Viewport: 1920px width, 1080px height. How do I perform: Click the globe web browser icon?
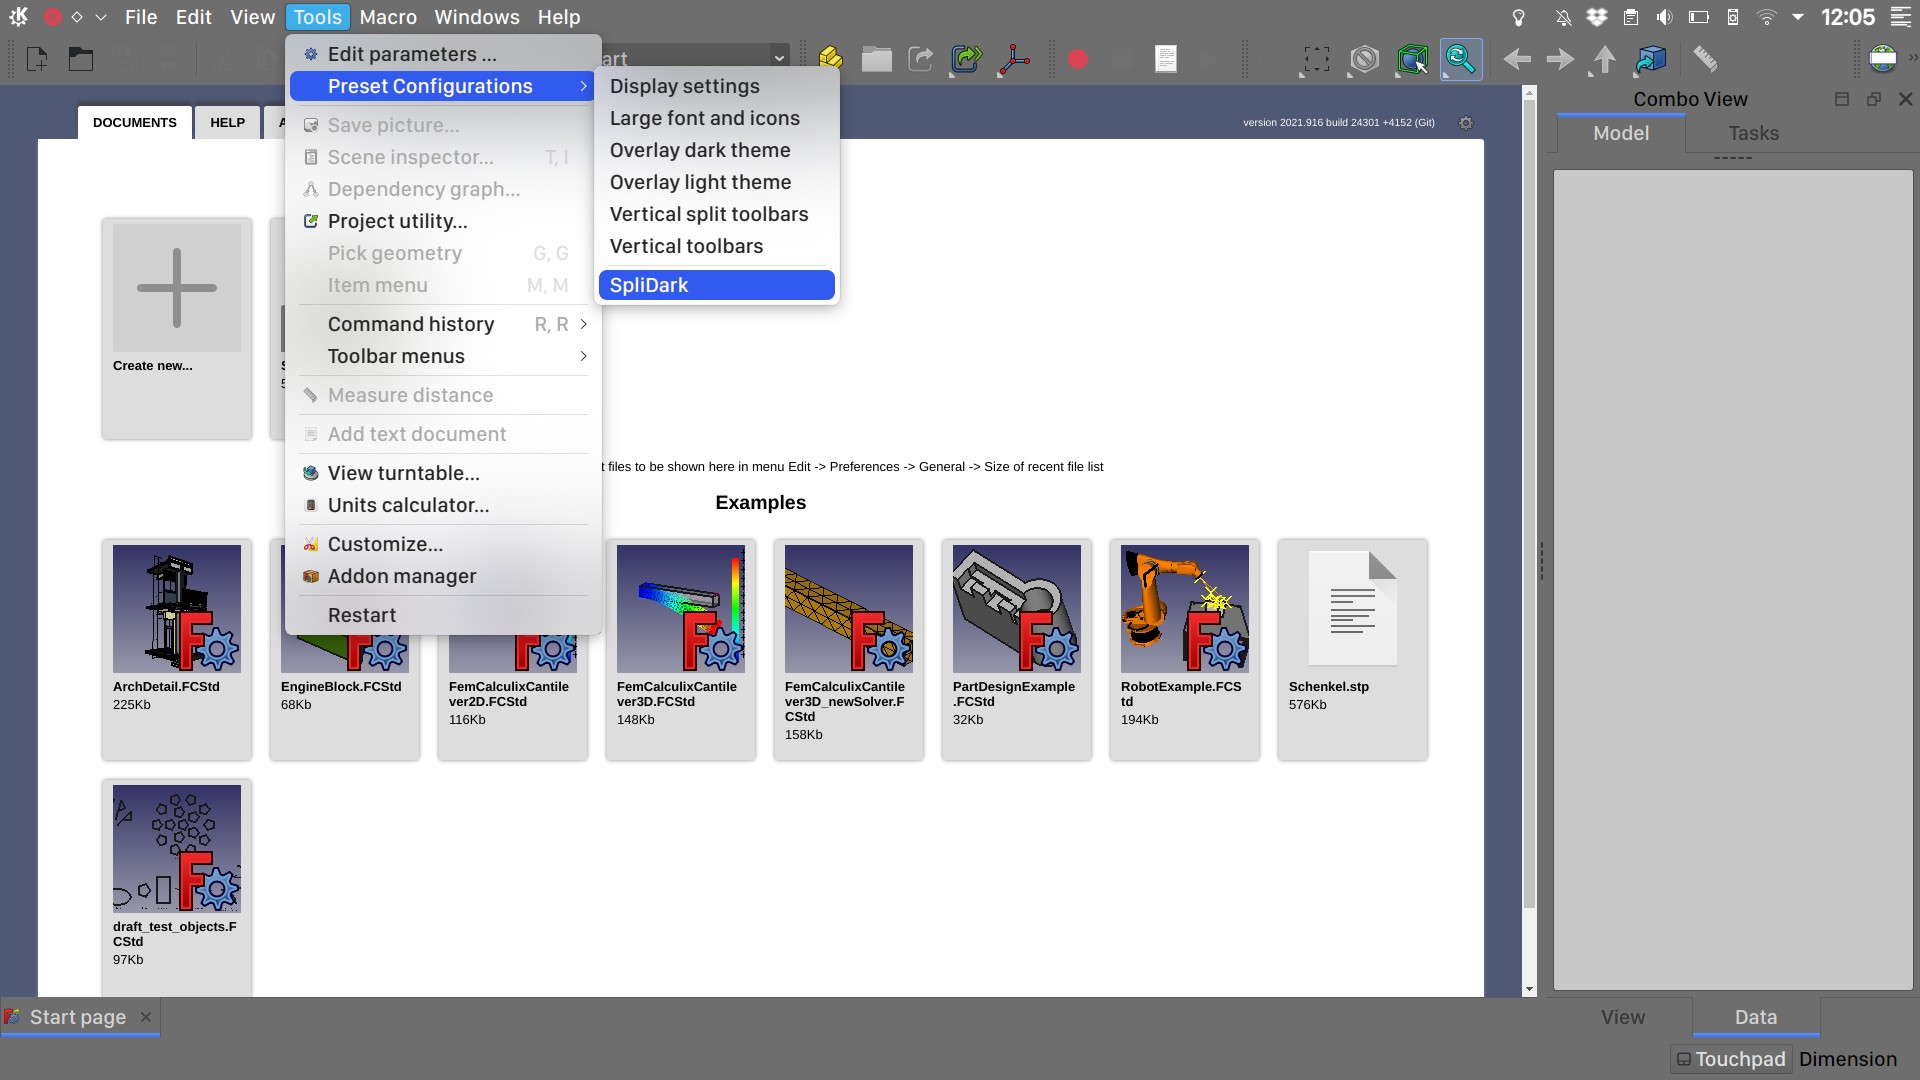click(x=1882, y=59)
